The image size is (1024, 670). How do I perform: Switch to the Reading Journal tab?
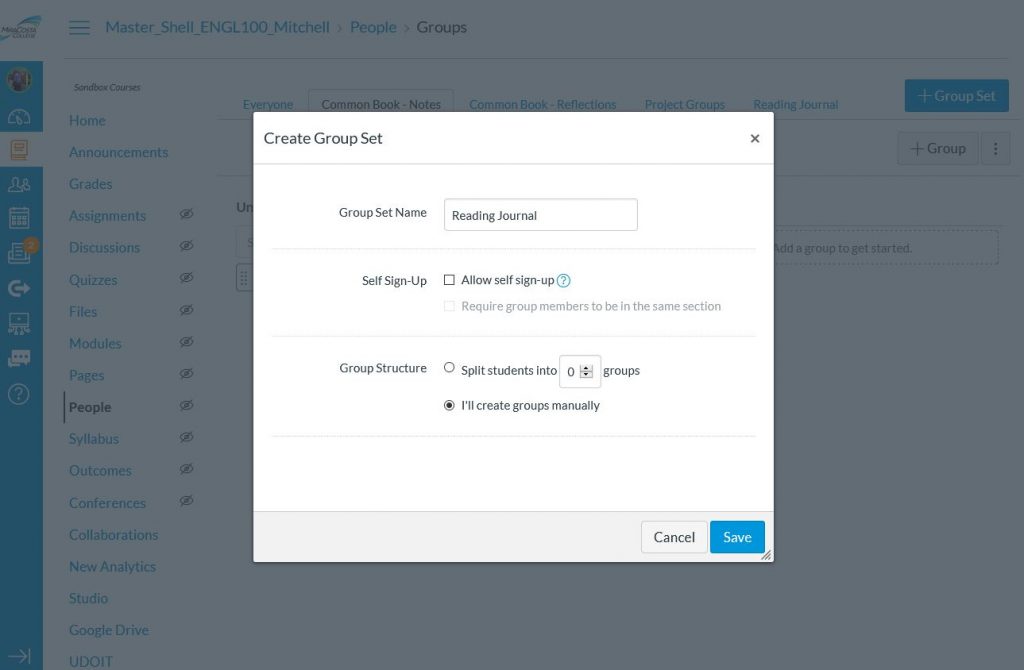click(795, 104)
